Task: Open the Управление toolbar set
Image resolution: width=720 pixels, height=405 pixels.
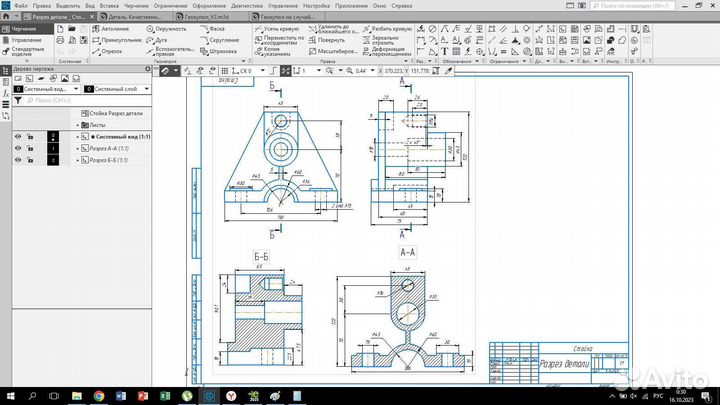Action: (x=27, y=40)
